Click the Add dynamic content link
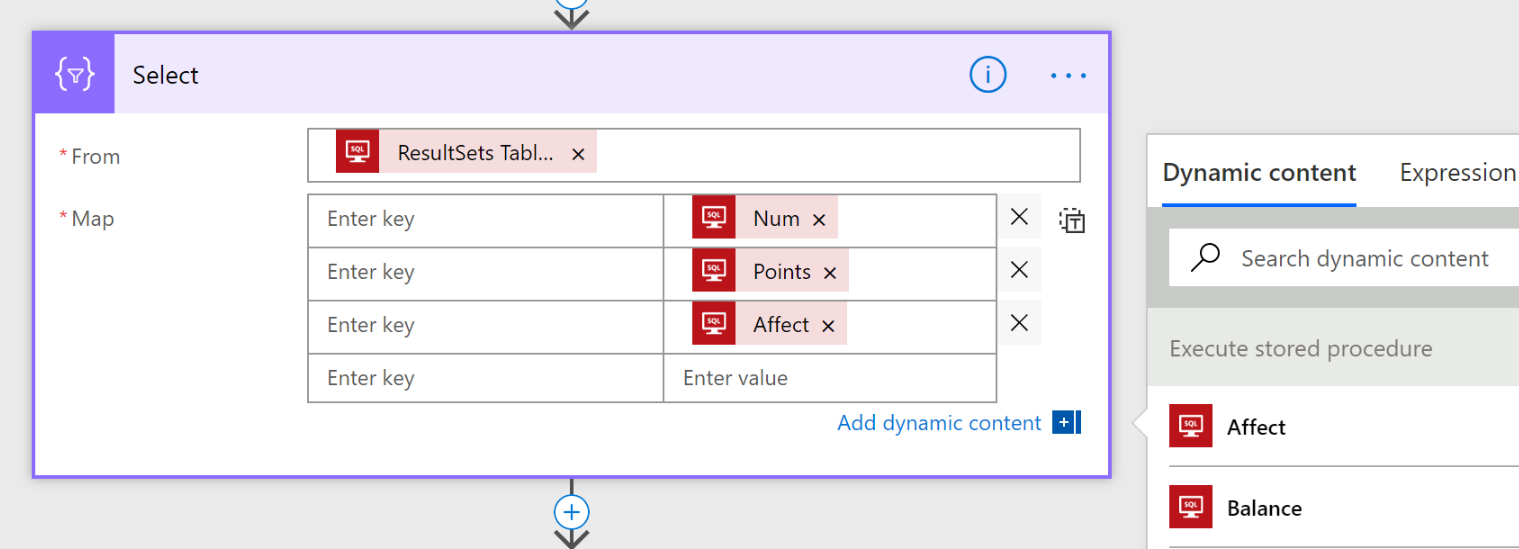 click(938, 423)
